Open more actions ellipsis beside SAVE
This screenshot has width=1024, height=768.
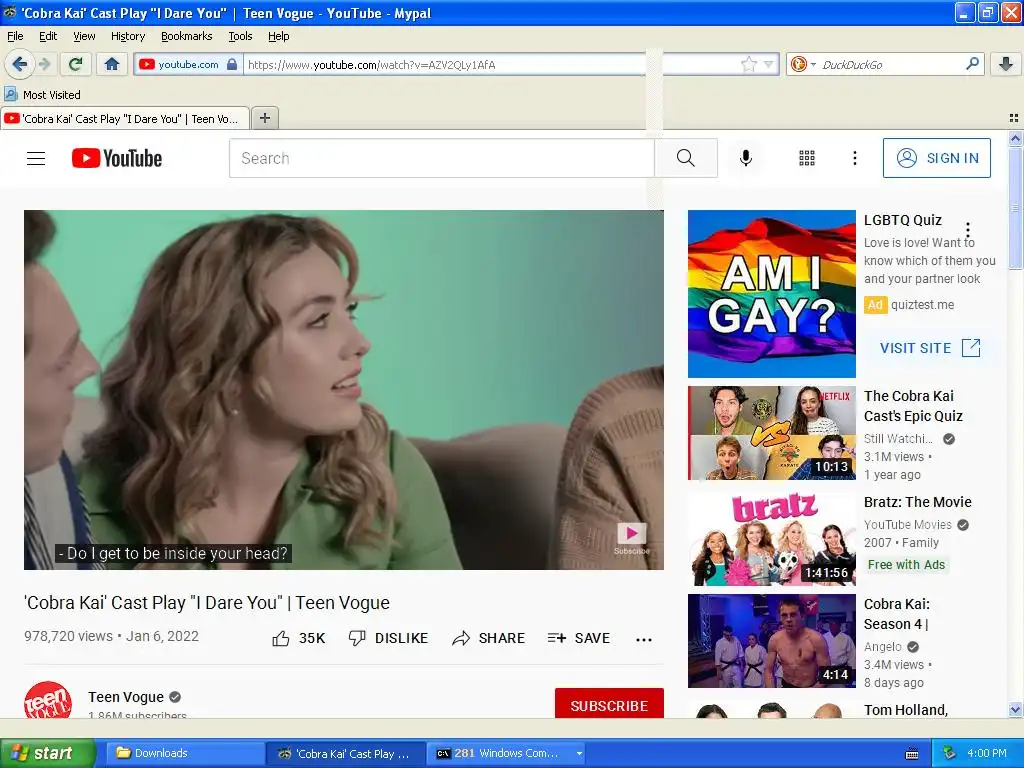click(644, 639)
